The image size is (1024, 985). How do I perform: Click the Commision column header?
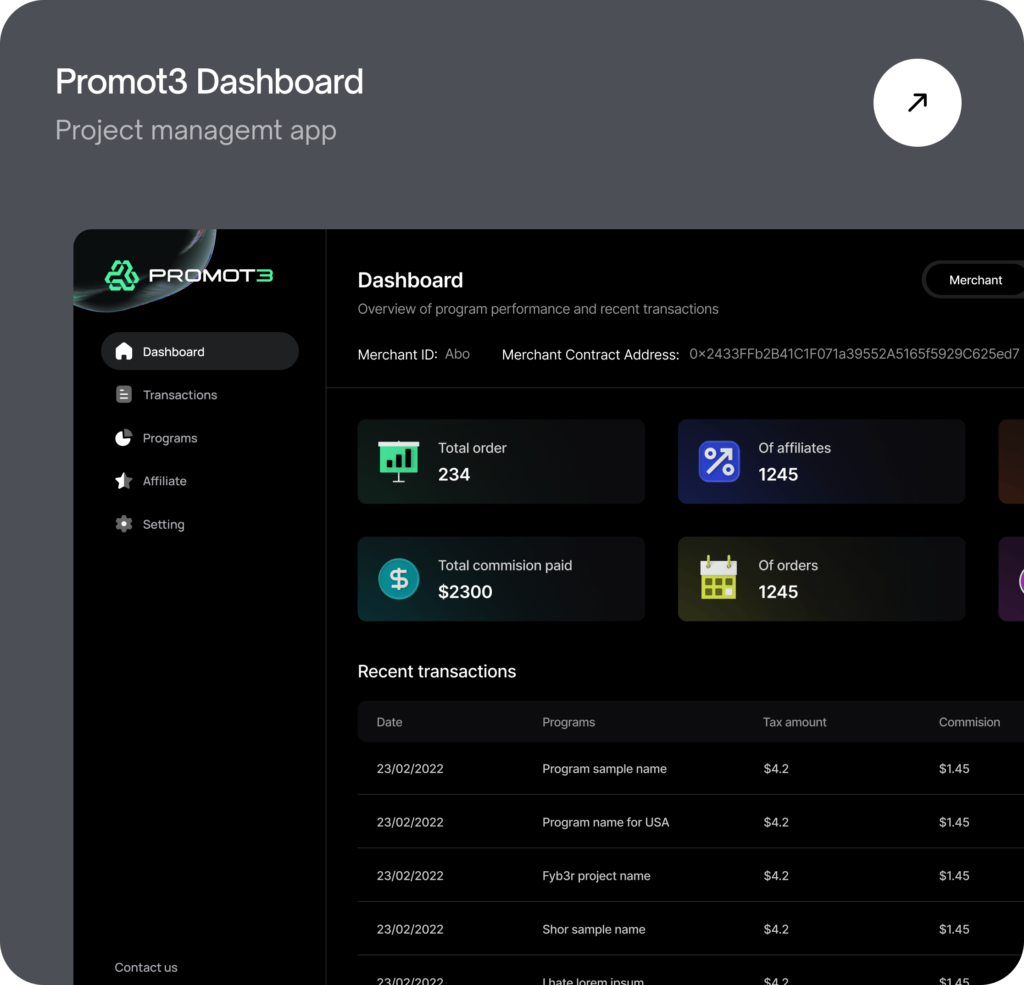point(969,722)
